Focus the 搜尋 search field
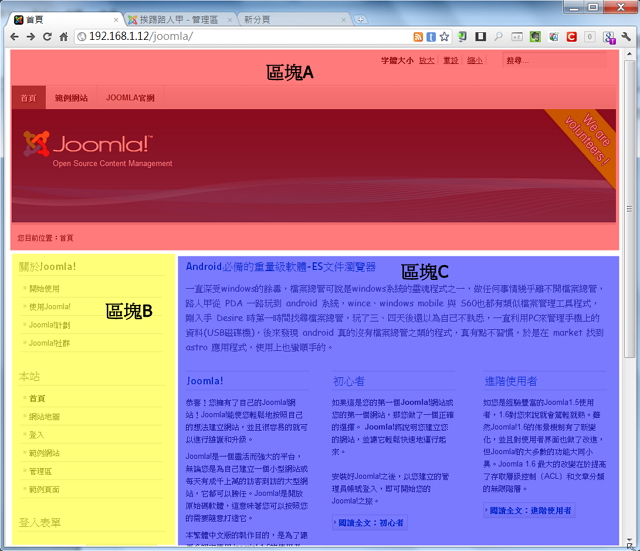640x551 pixels. click(554, 60)
